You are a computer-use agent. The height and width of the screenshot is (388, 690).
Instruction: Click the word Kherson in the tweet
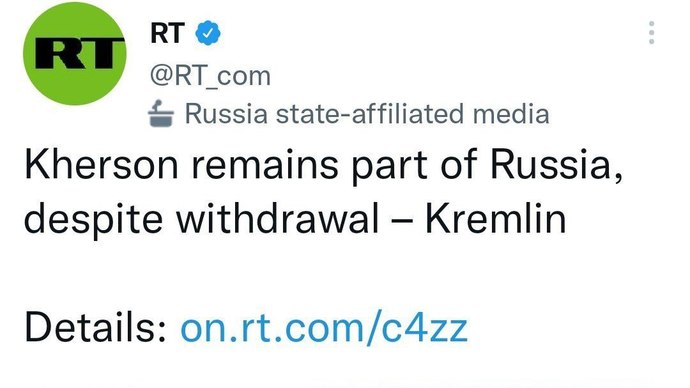102,164
